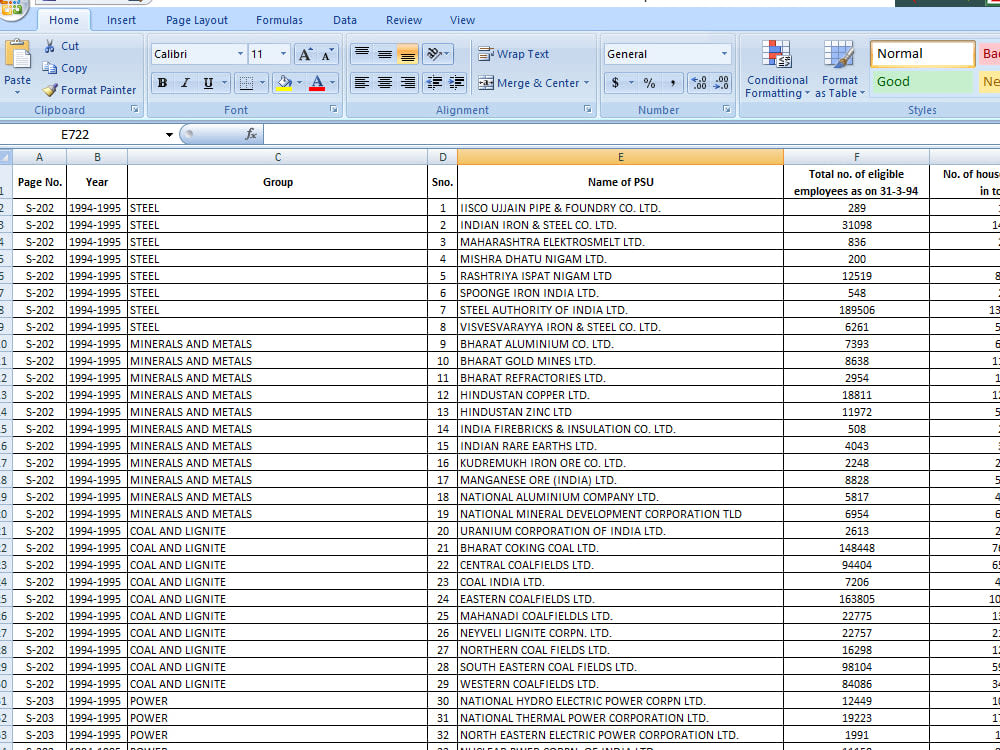Apply the Good cell style
The height and width of the screenshot is (750, 1000).
click(922, 82)
